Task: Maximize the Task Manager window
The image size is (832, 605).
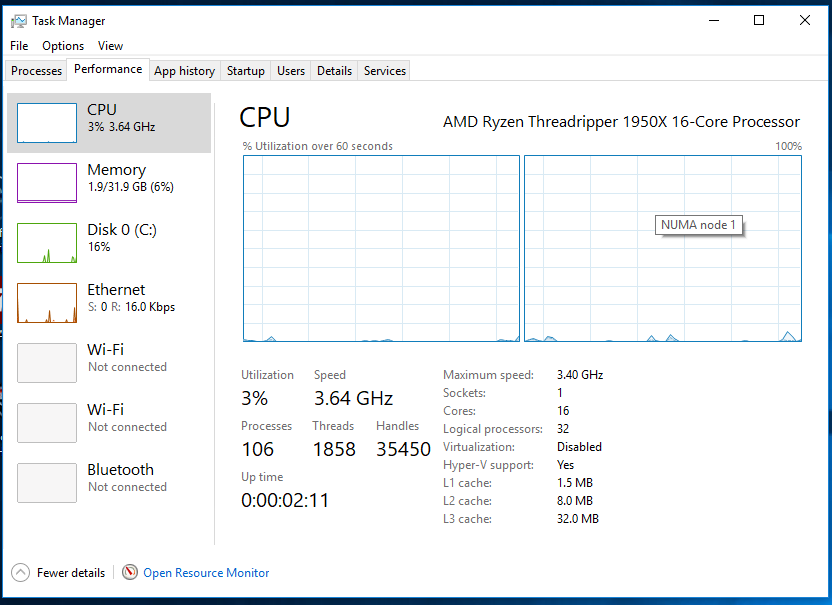Action: pyautogui.click(x=759, y=20)
